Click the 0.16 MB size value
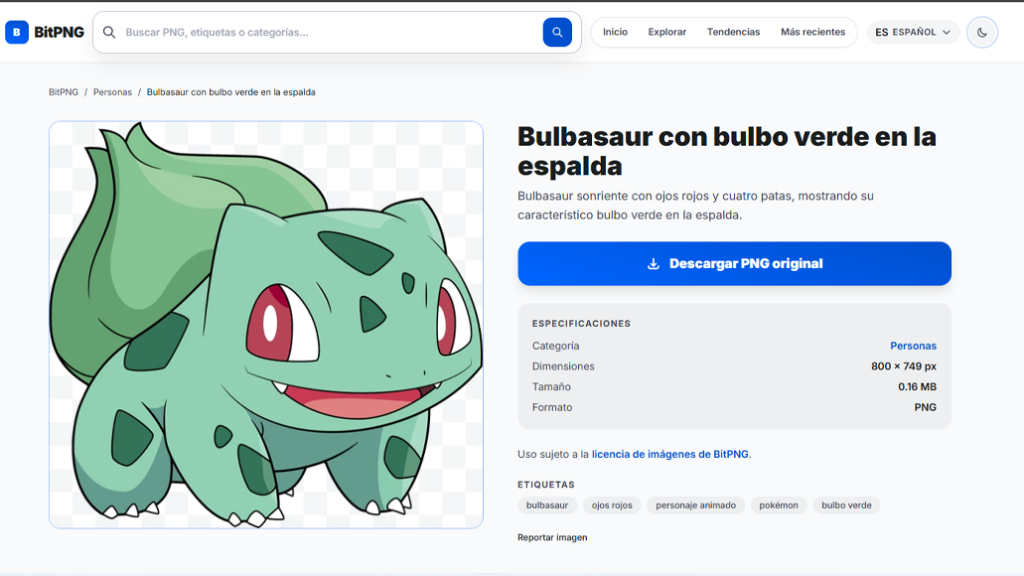Viewport: 1024px width, 576px height. [x=917, y=387]
